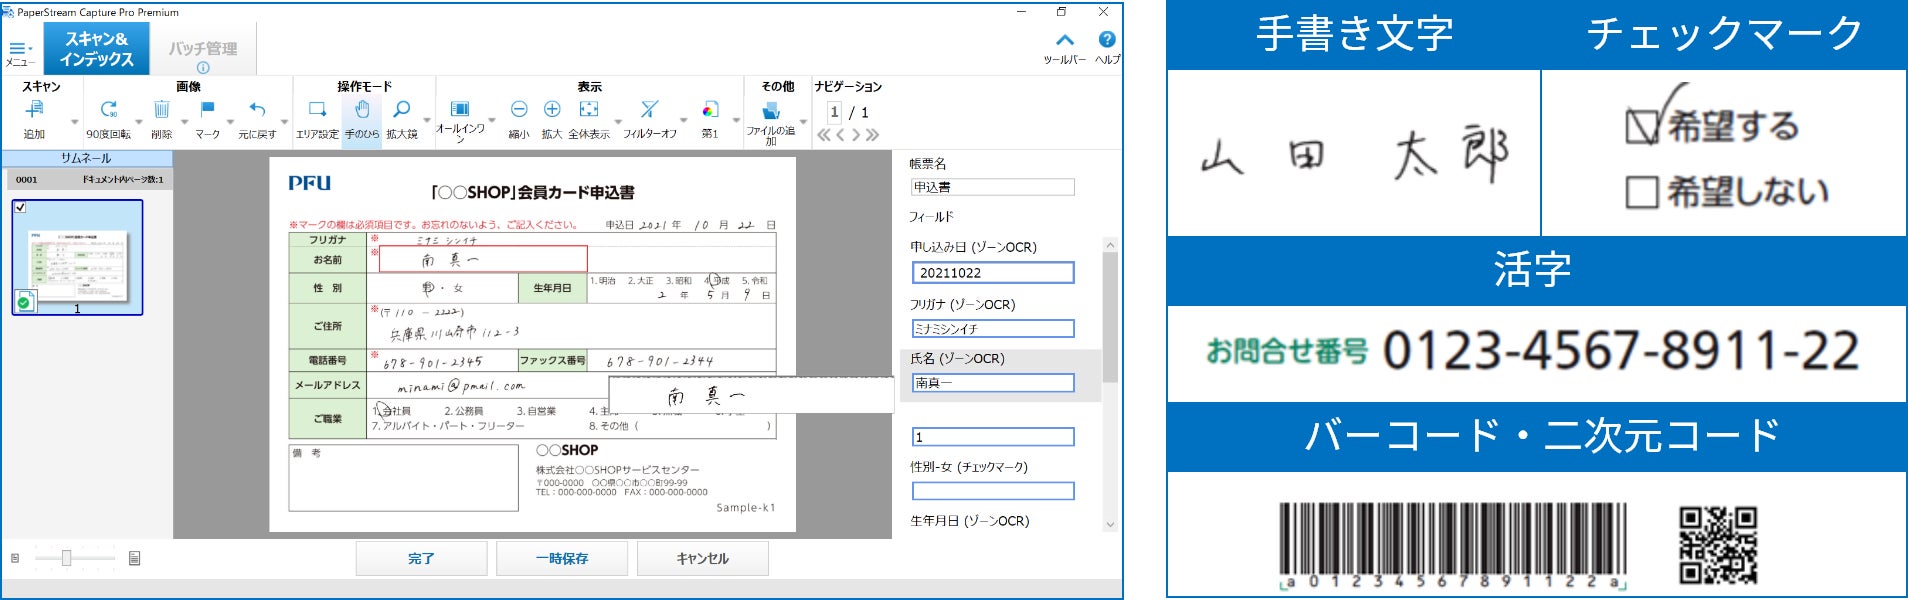The width and height of the screenshot is (1908, 600).
Task: Click the バッチ管理 info icon
Action: coord(203,68)
